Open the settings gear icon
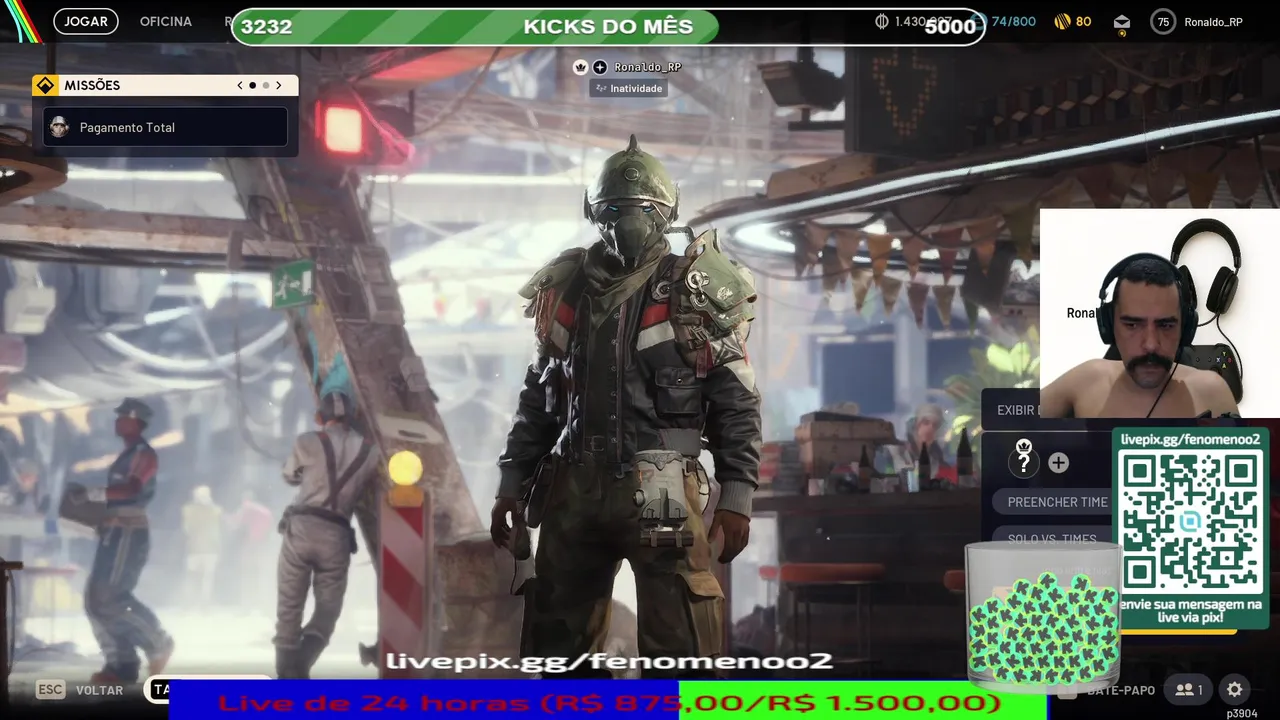 1234,689
